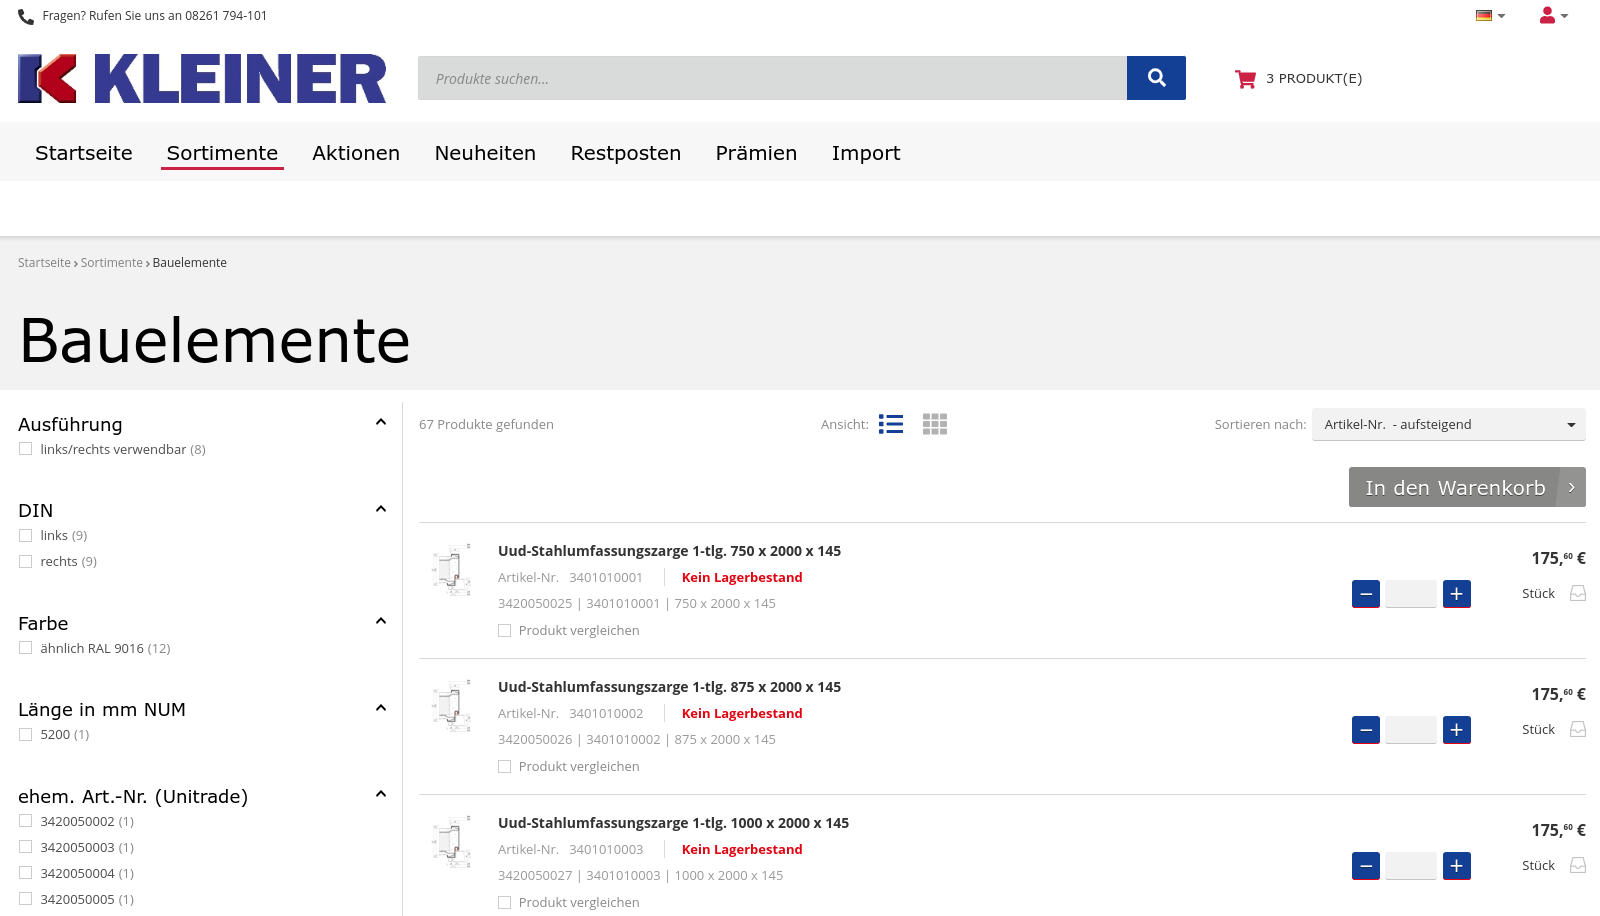Open the Neuheiten menu item
1600x916 pixels.
(485, 152)
